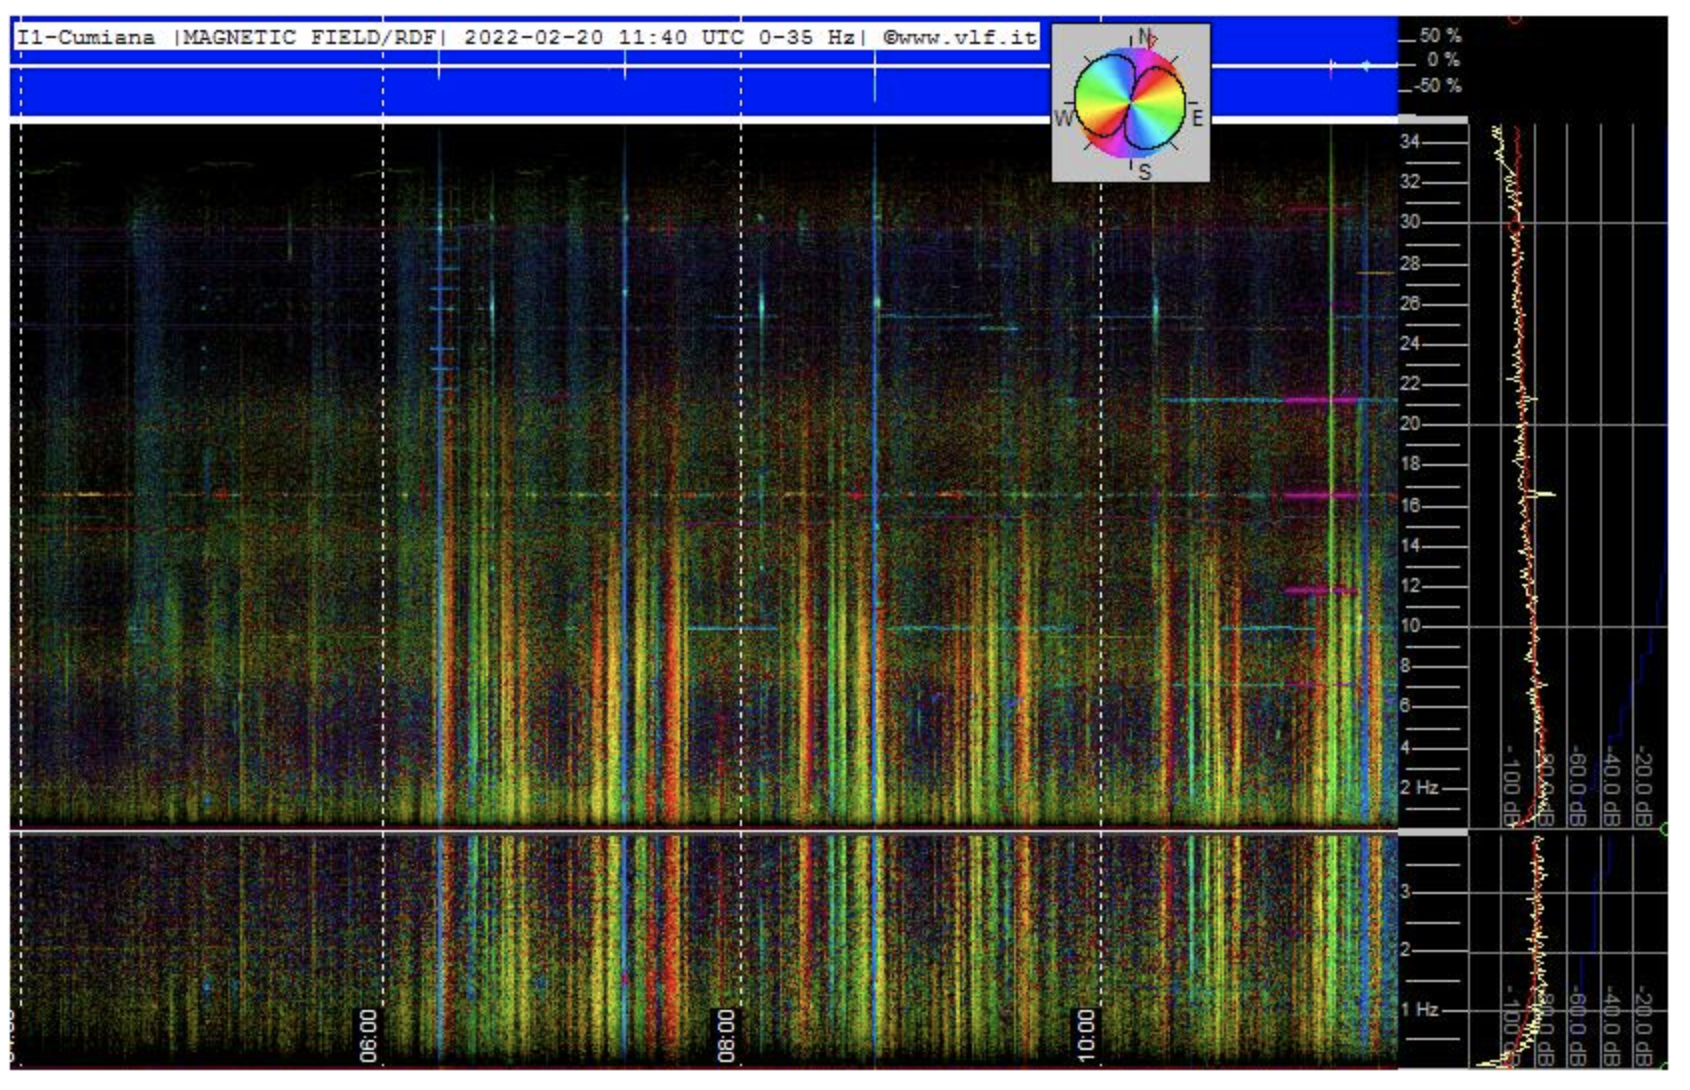The height and width of the screenshot is (1090, 1690).
Task: Click the -60.0 dB label in upper spectrum
Action: (x=1578, y=788)
